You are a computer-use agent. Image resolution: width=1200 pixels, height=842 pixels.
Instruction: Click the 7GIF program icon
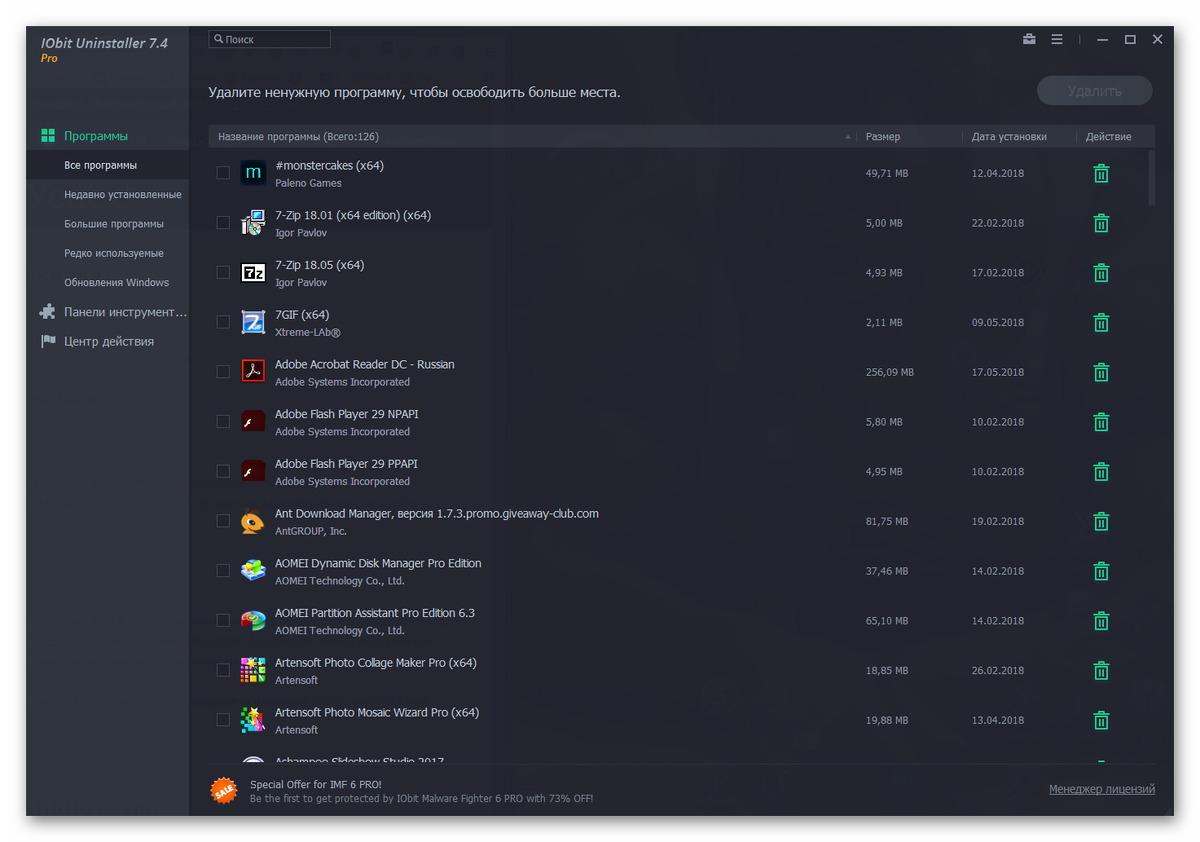pos(253,322)
